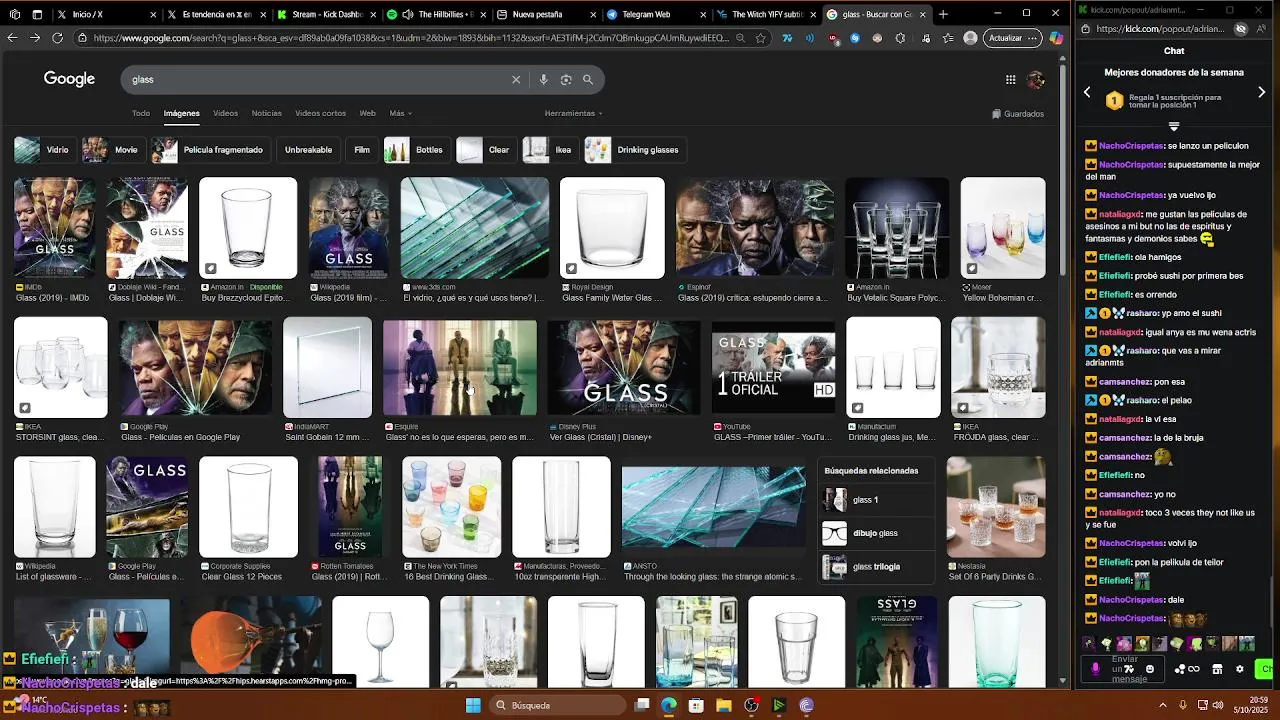Click the Google search text field
This screenshot has width=1280, height=720.
[320, 80]
